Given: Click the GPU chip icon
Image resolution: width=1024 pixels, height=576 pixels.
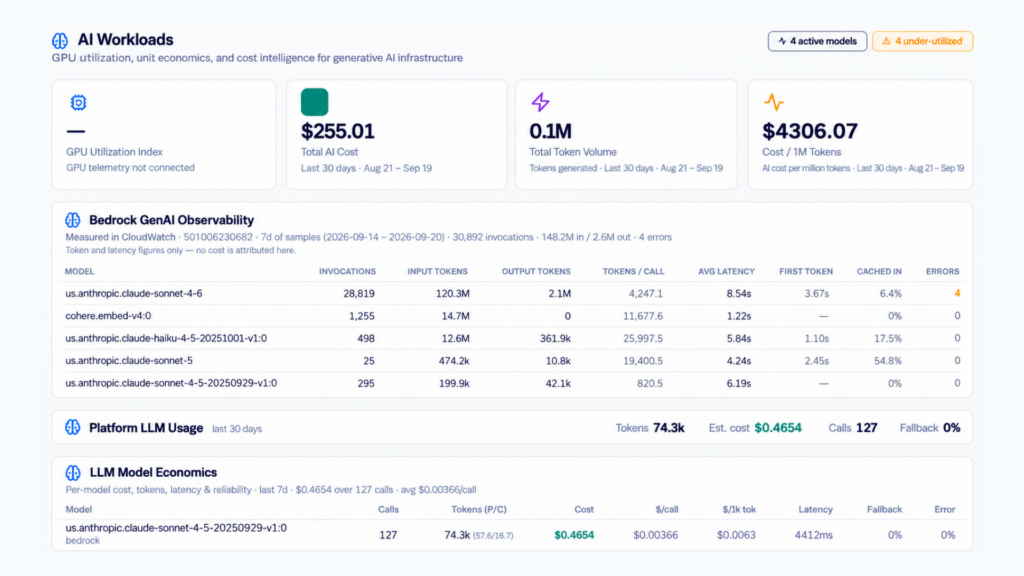Looking at the screenshot, I should click(78, 103).
